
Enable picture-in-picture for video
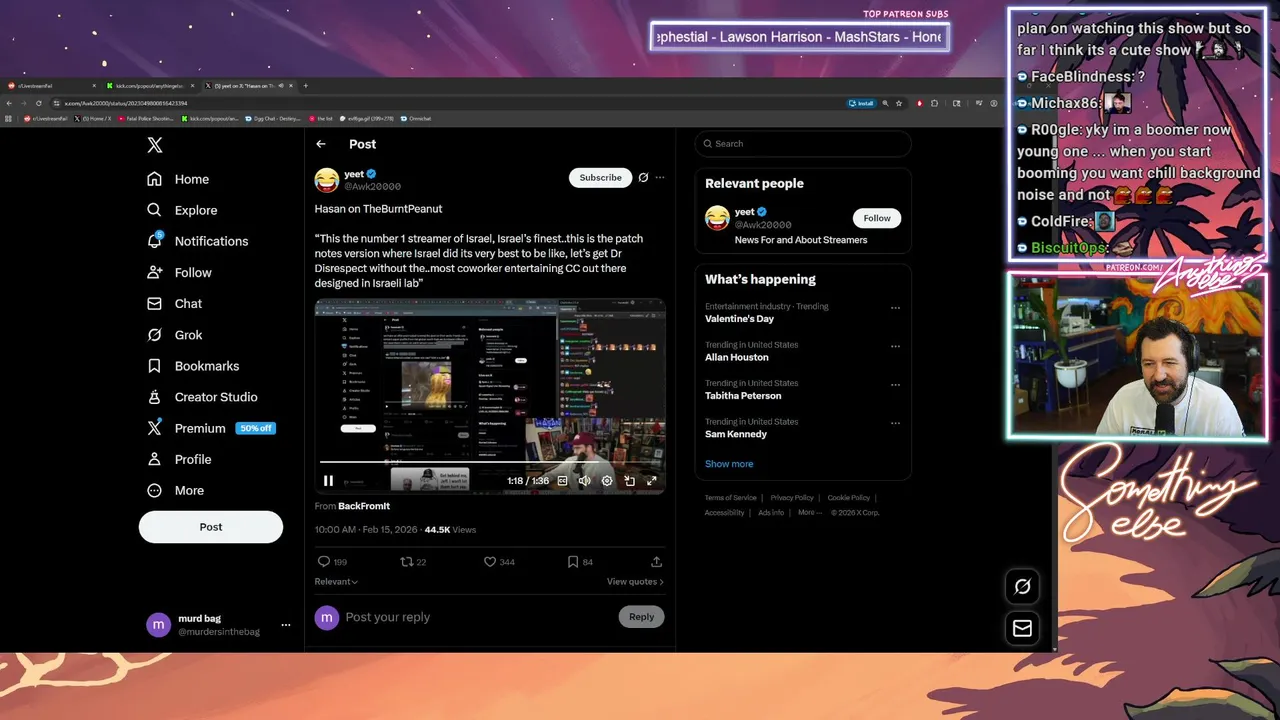pos(629,481)
